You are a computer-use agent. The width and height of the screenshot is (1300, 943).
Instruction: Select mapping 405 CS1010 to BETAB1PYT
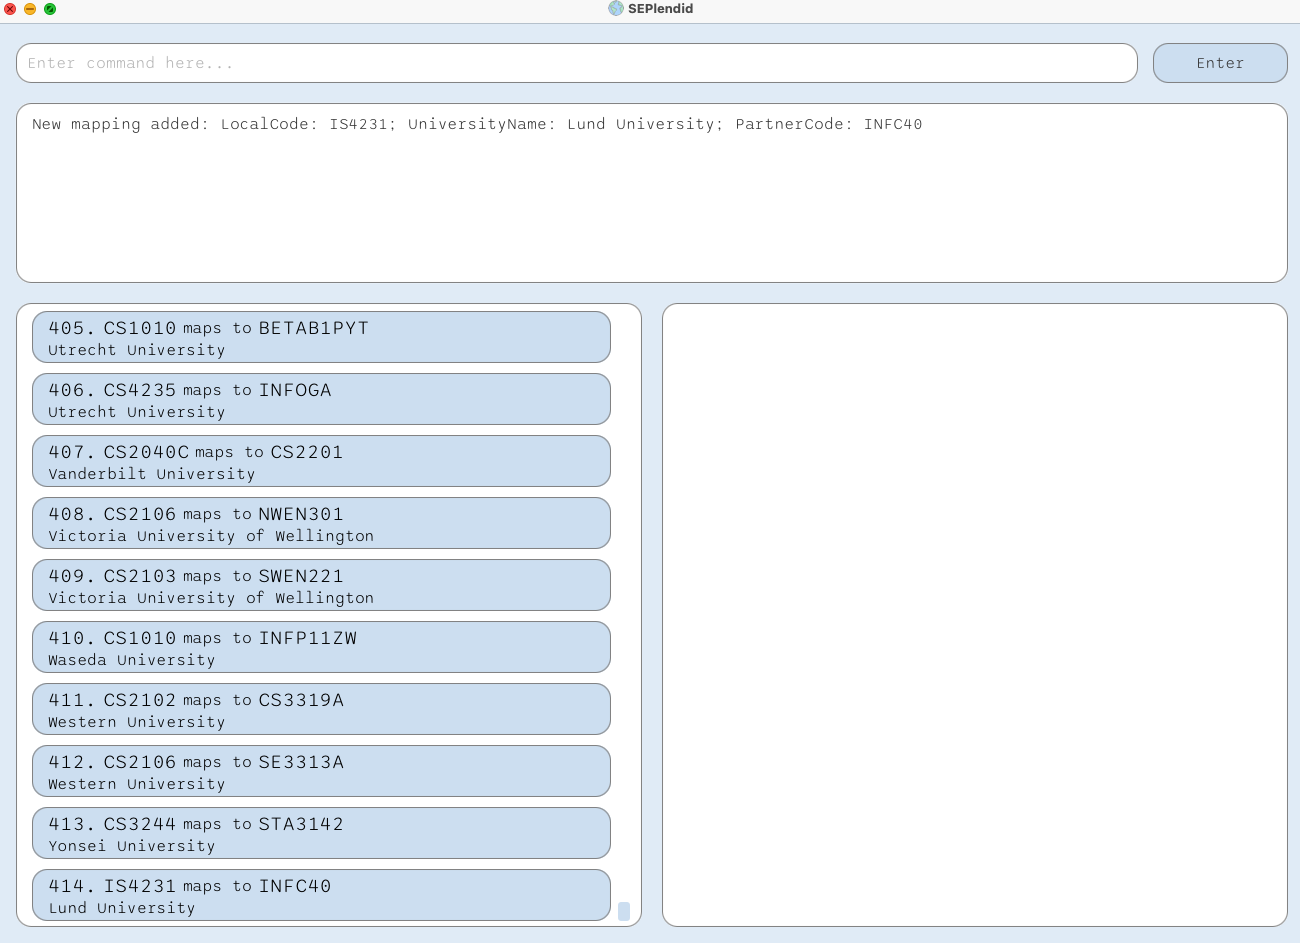[321, 337]
